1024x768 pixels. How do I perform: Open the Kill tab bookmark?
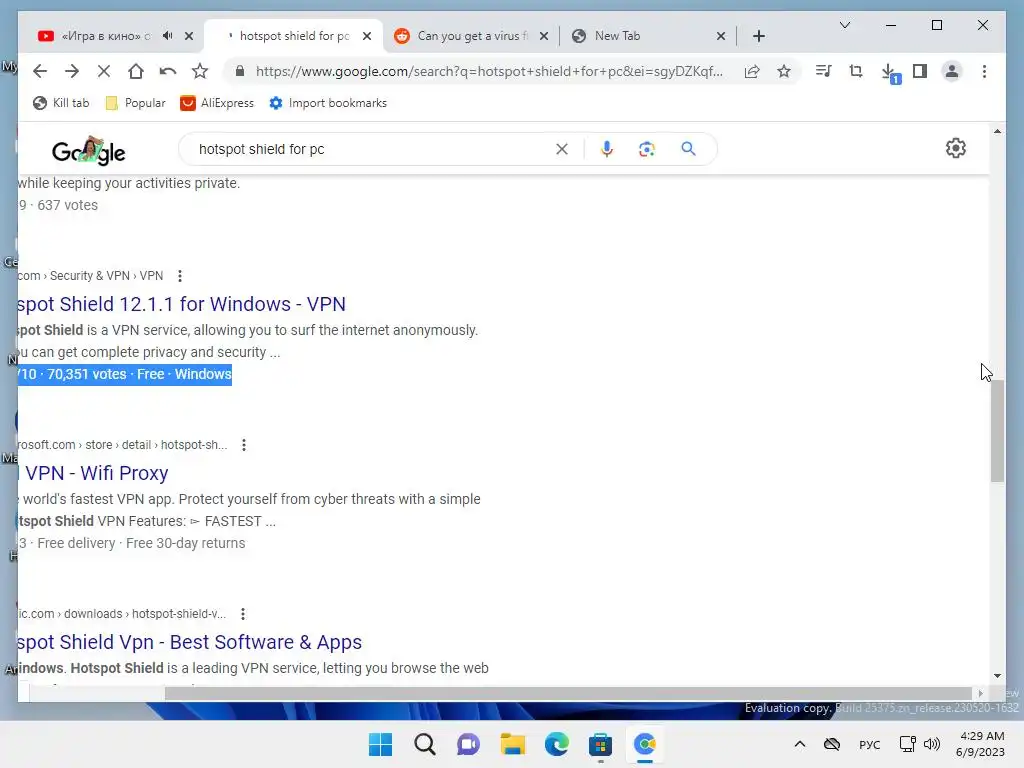61,103
